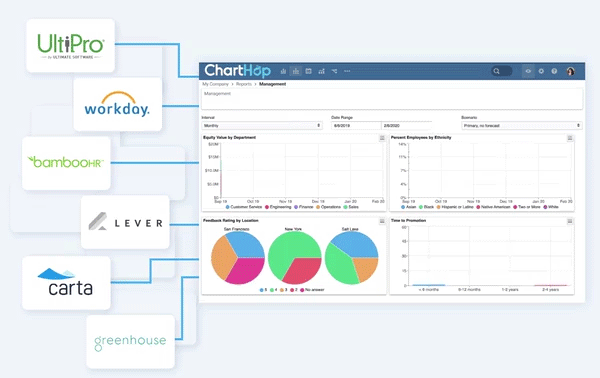Toggle rating 5 legend item

coord(263,290)
